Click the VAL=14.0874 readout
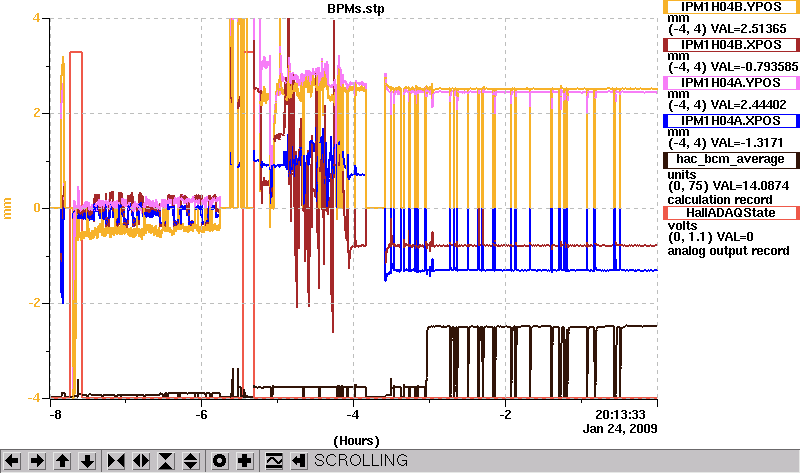This screenshot has height=473, width=800. [x=751, y=186]
